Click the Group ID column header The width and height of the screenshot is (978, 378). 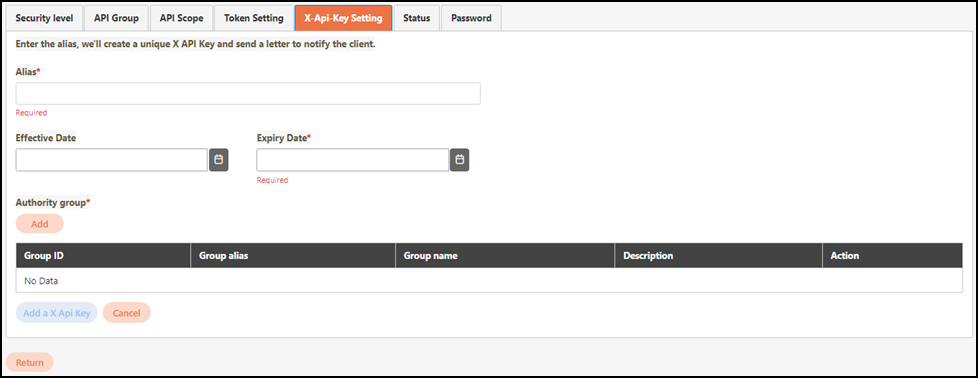pyautogui.click(x=103, y=256)
